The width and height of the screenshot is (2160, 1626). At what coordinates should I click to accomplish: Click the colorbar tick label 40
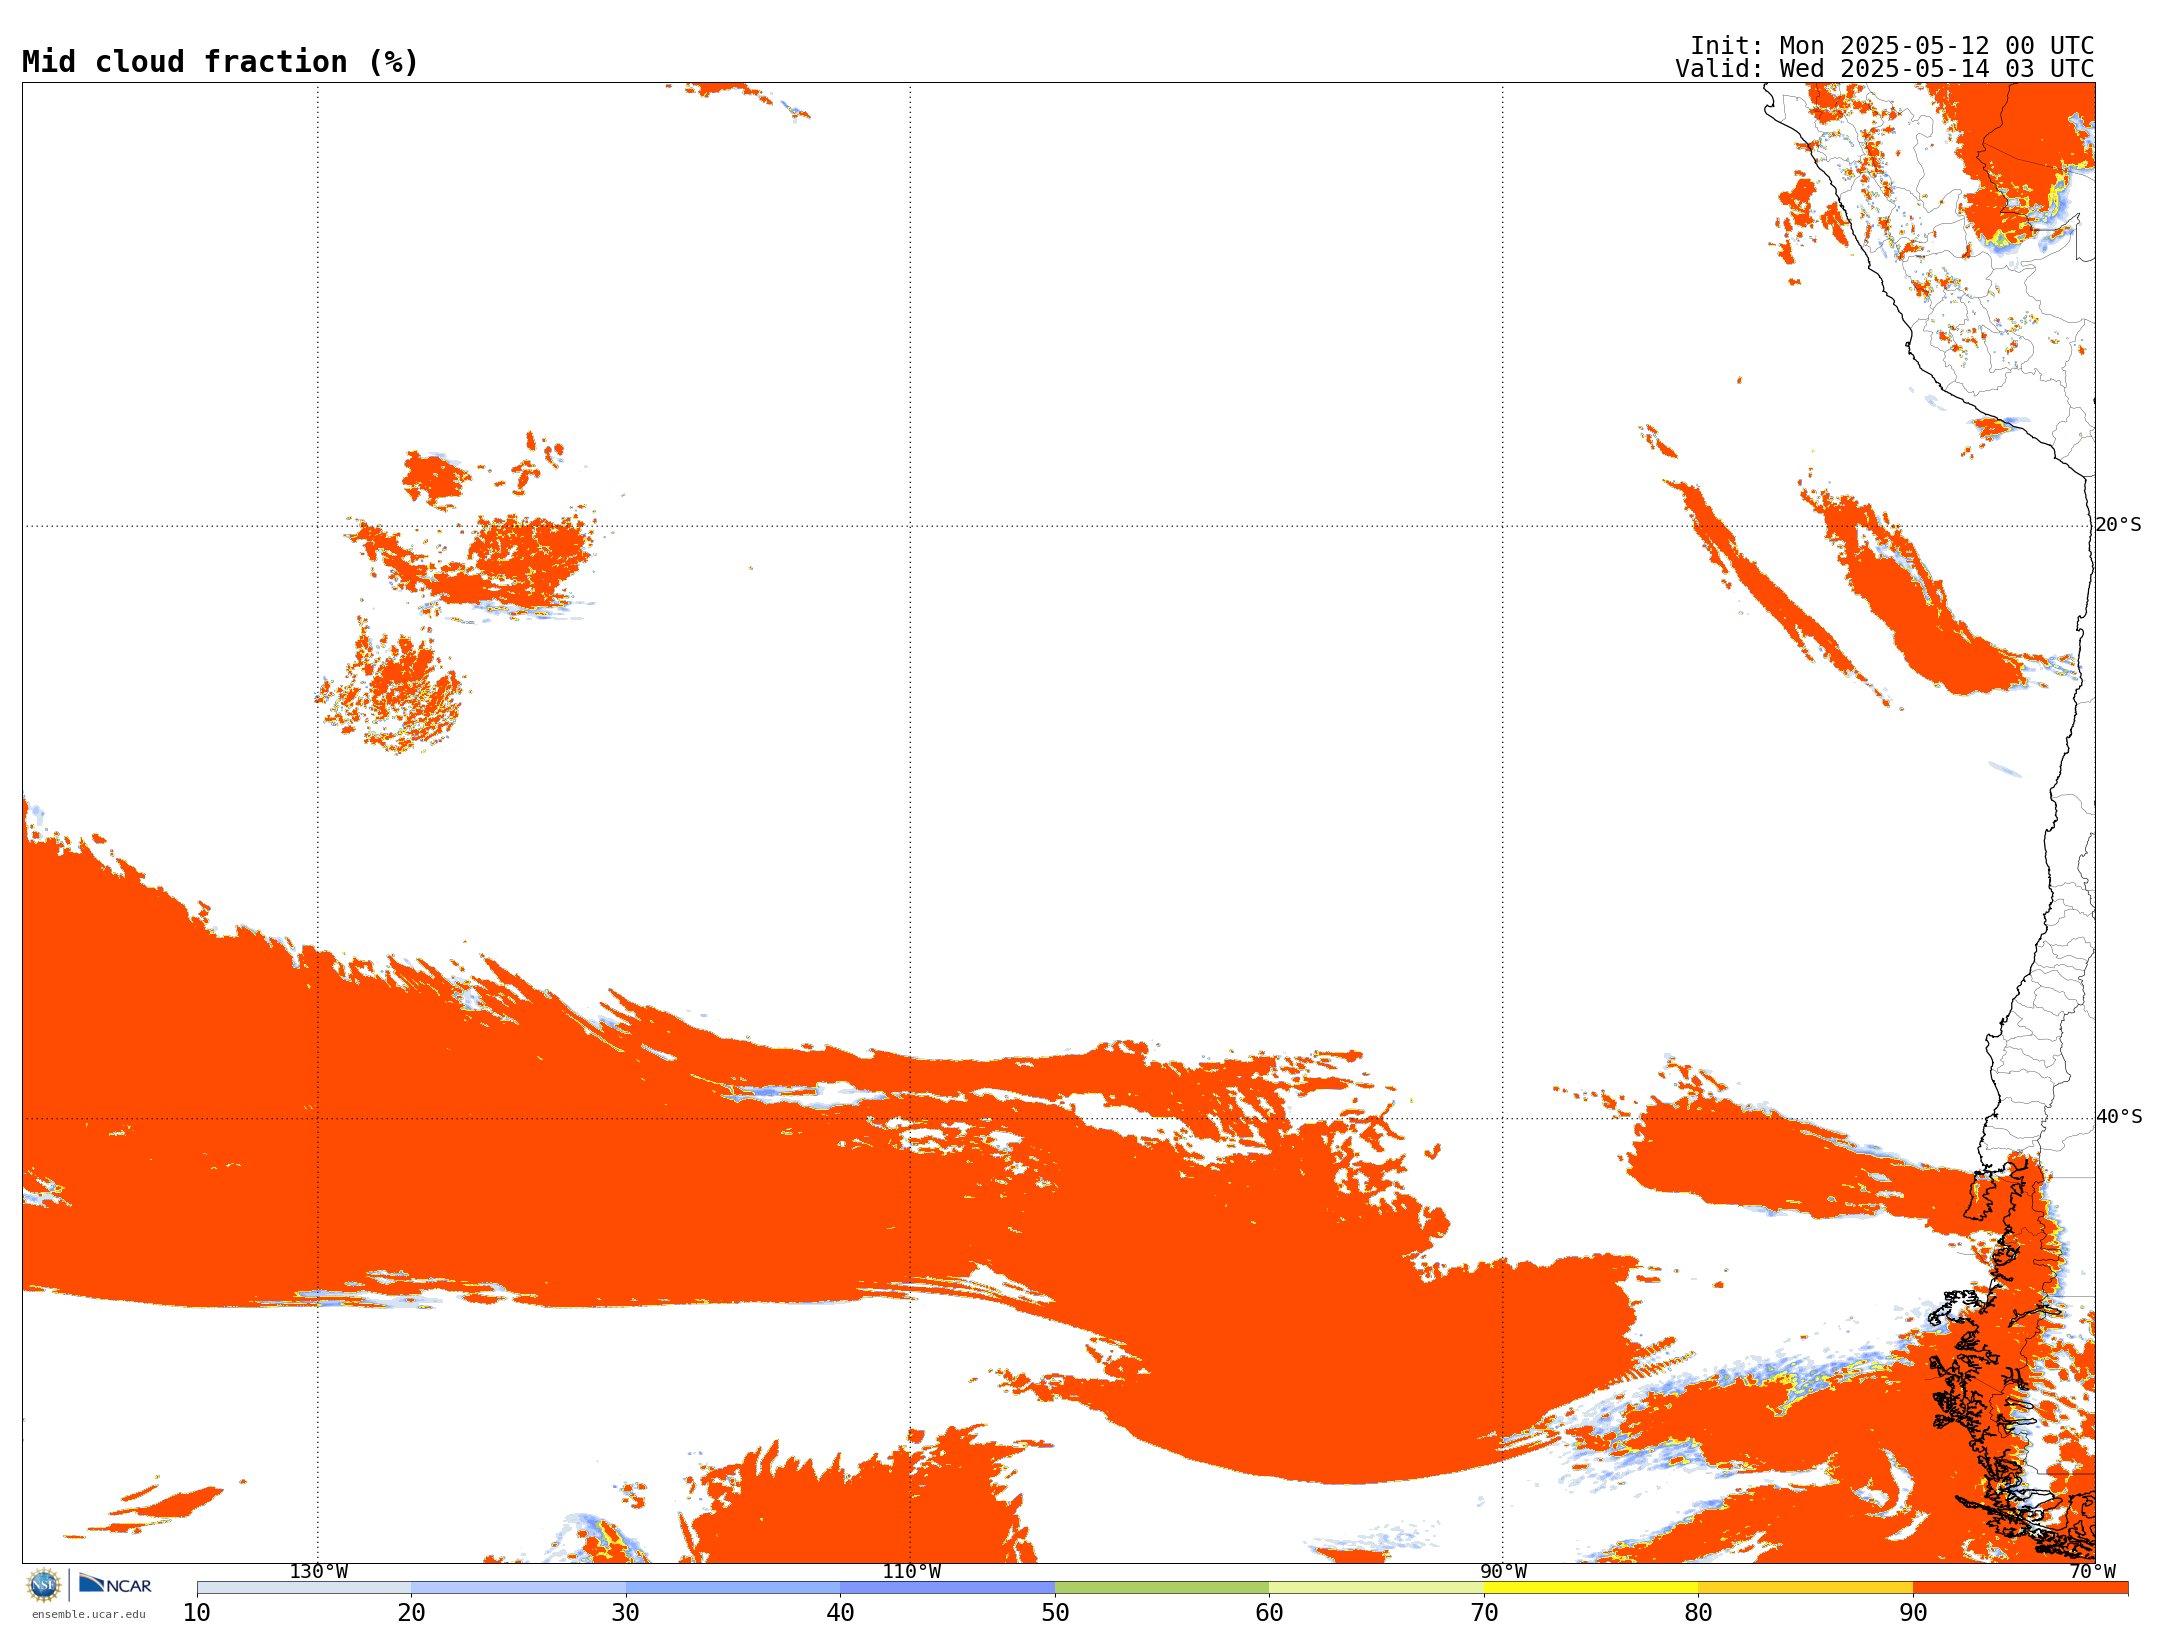840,1613
